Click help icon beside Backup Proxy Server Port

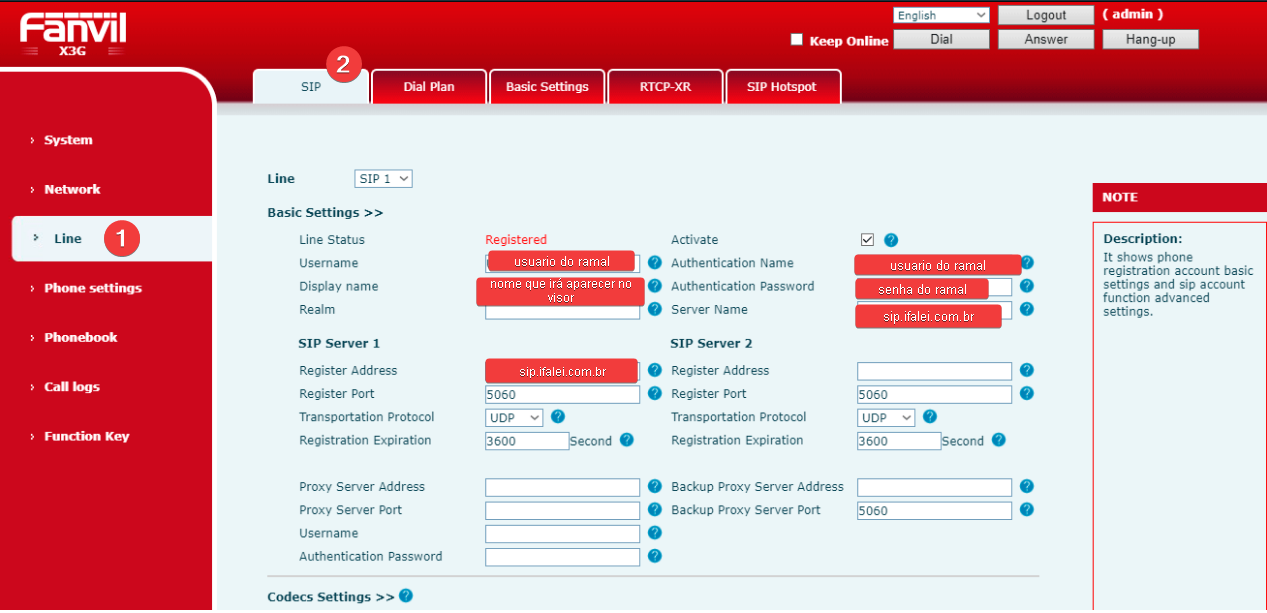click(1027, 510)
